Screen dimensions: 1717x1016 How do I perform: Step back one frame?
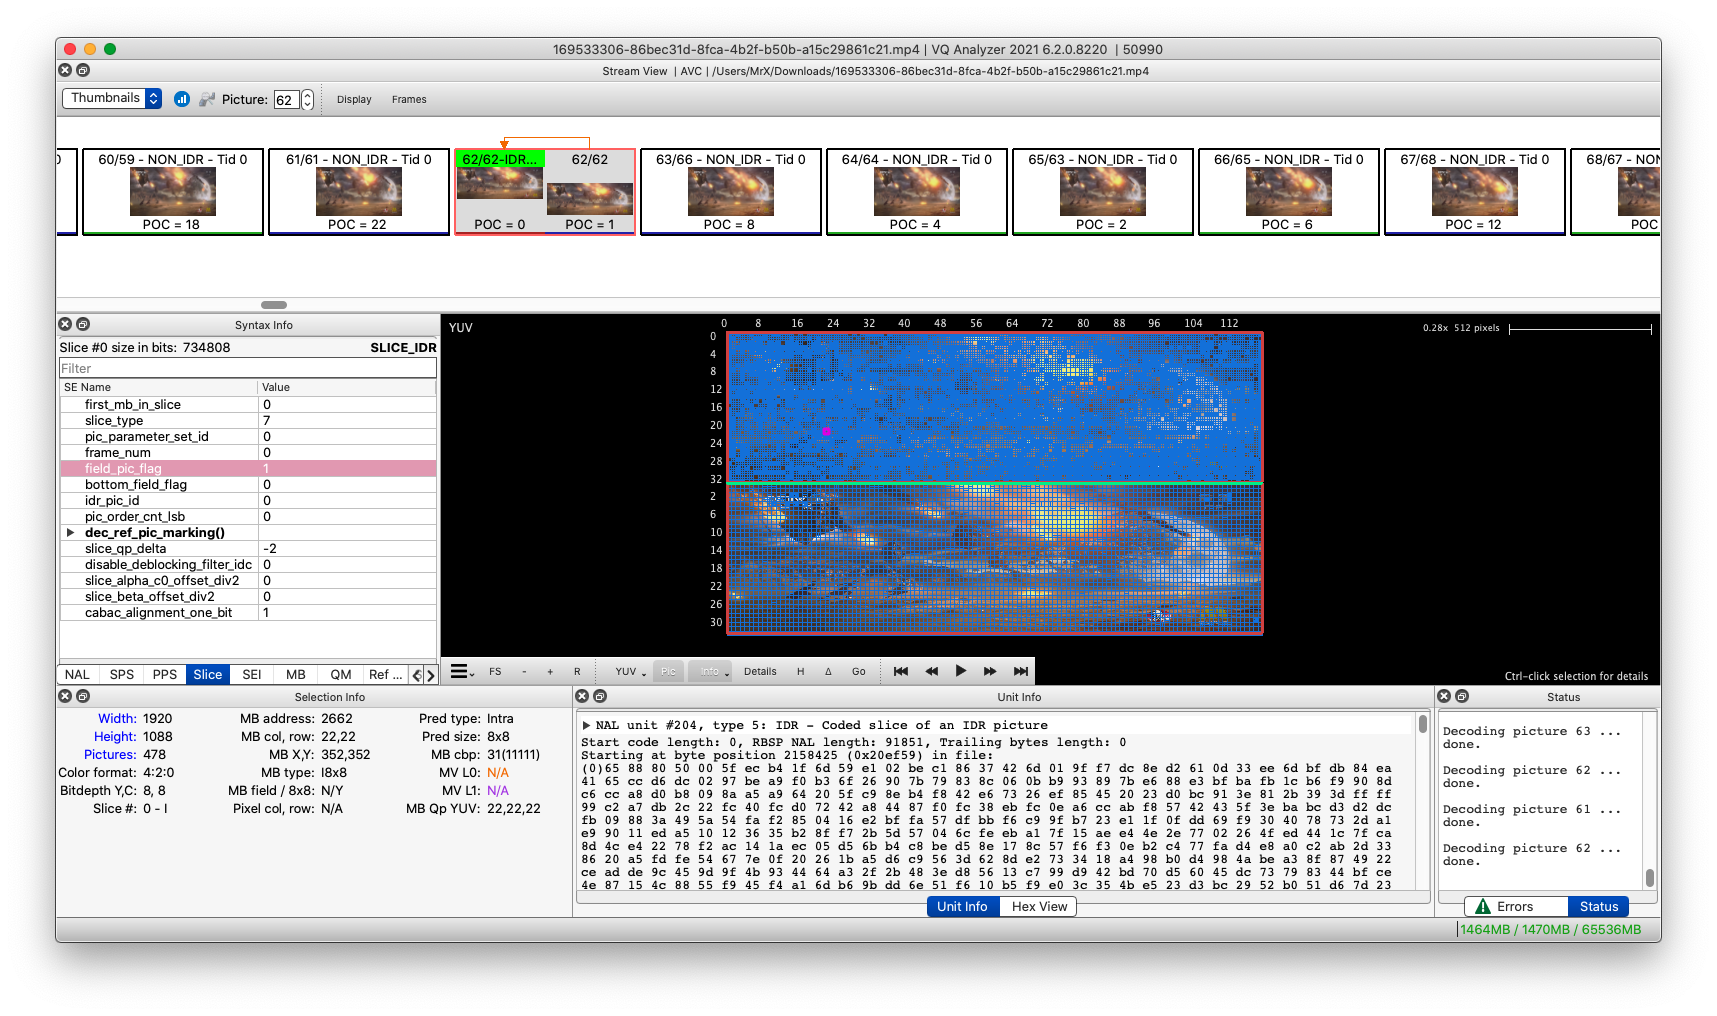pyautogui.click(x=931, y=671)
